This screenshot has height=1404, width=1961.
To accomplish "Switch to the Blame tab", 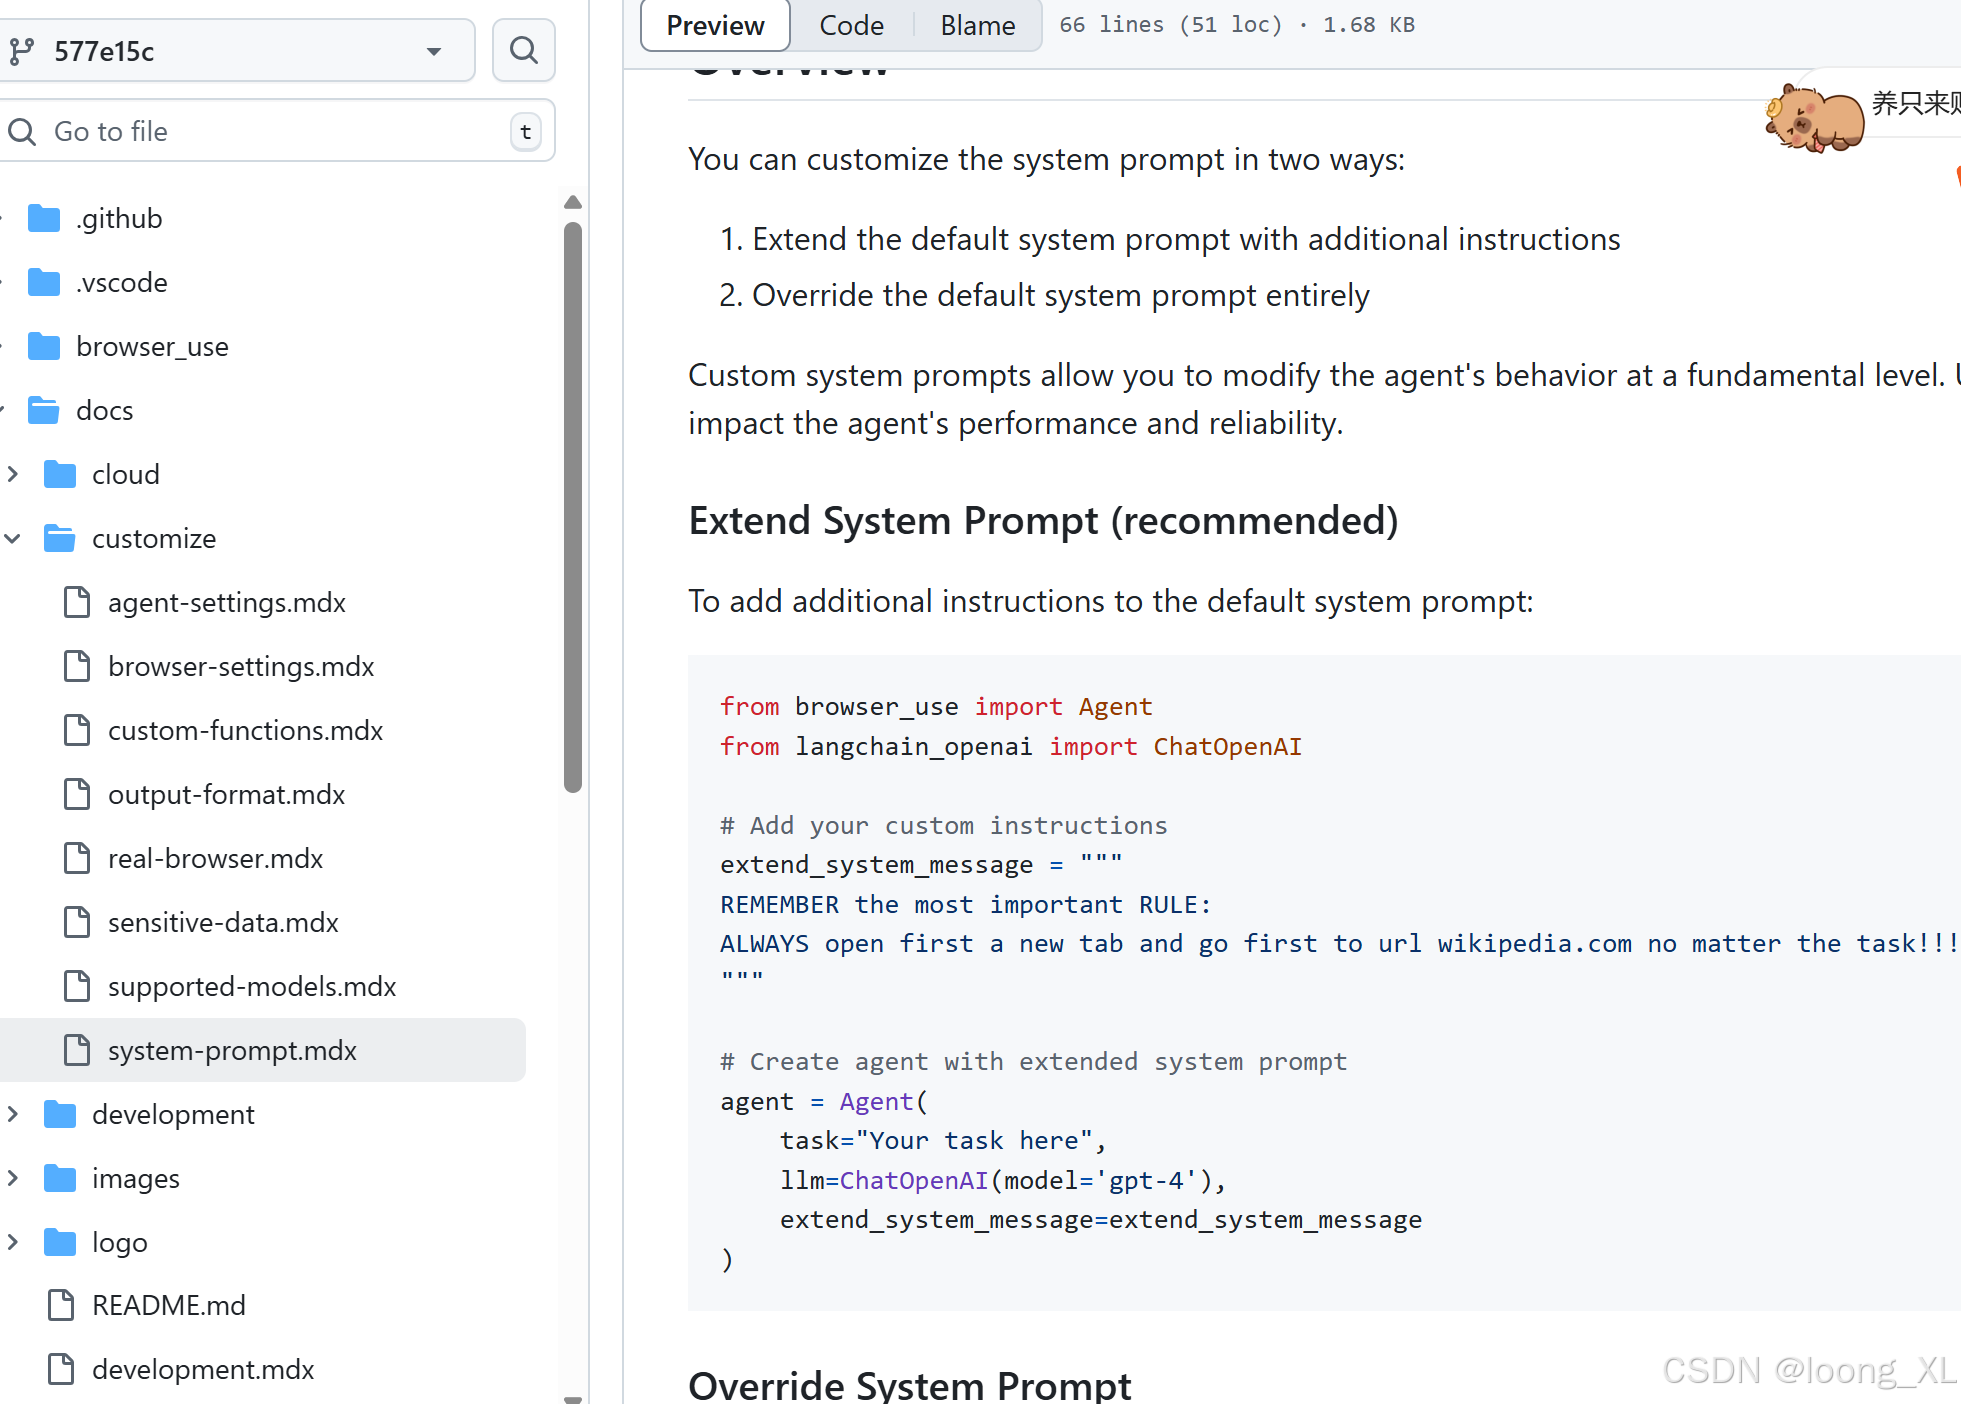I will [x=977, y=25].
